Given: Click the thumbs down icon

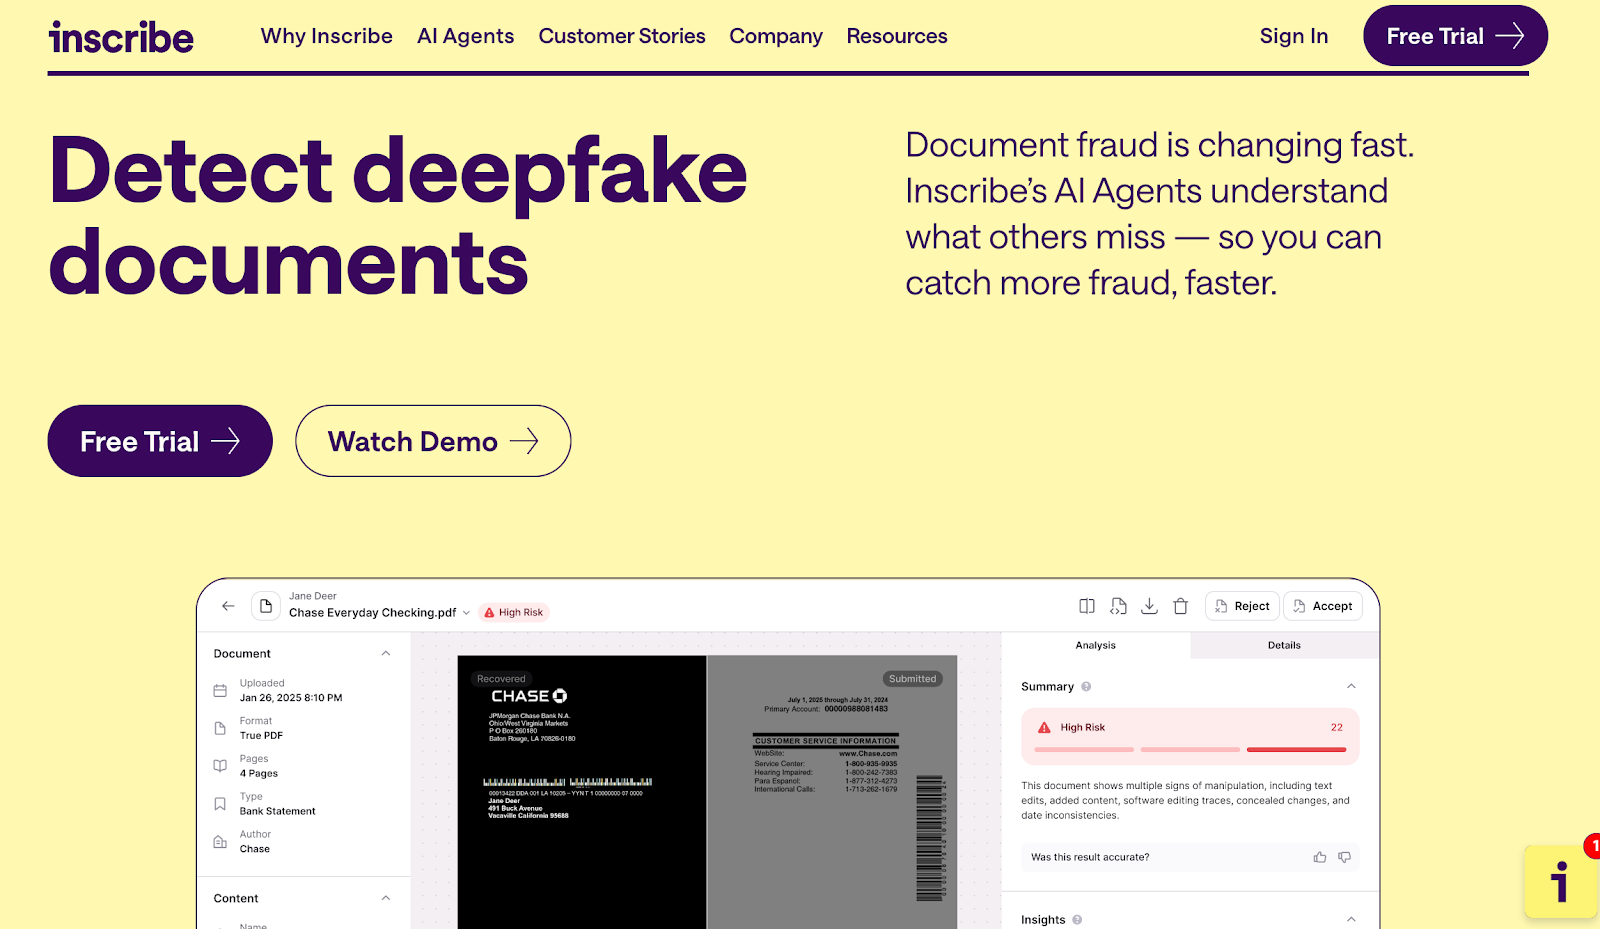Looking at the screenshot, I should [1344, 857].
